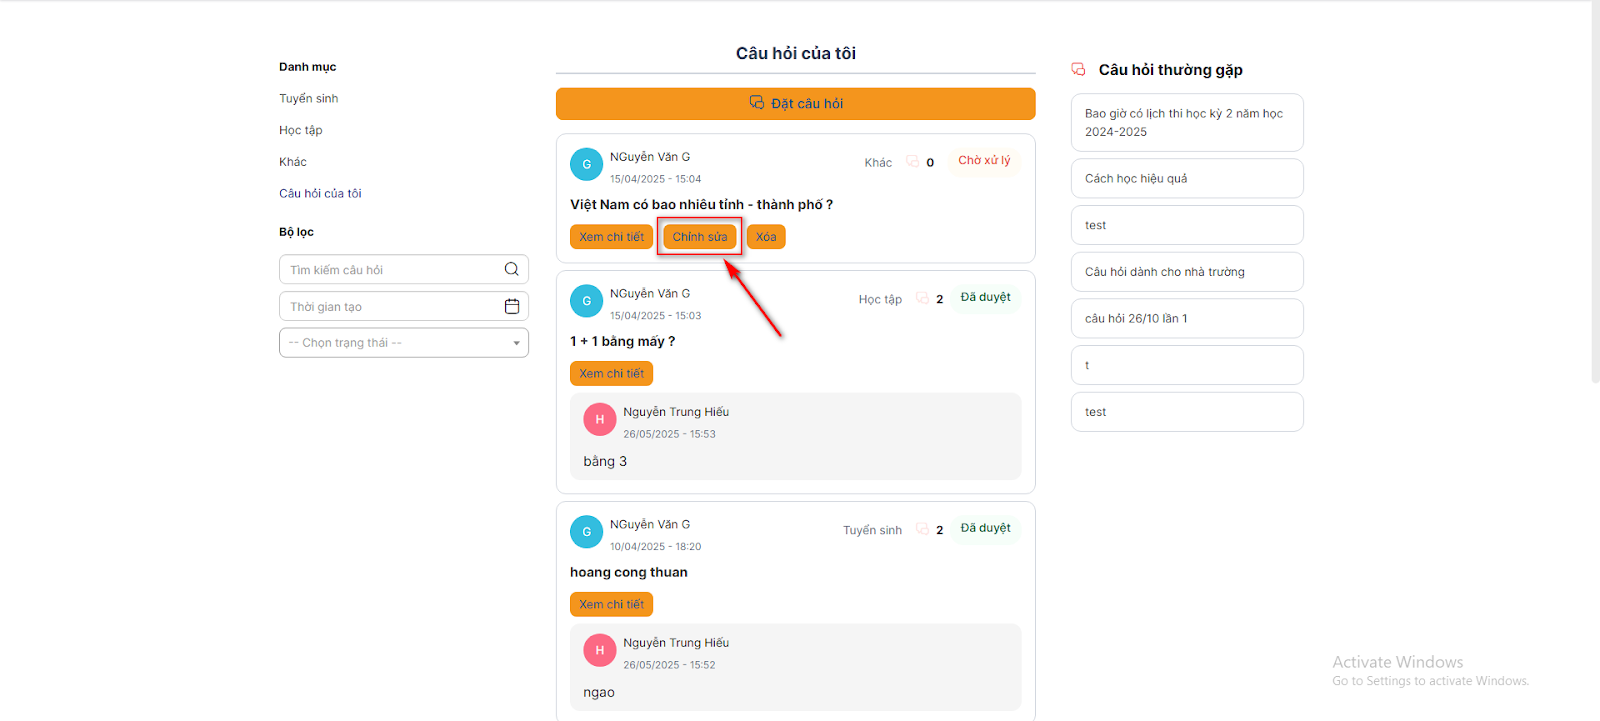Image resolution: width=1600 pixels, height=721 pixels.
Task: View details of '1 + 1 bằng mấy ?'
Action: 611,374
